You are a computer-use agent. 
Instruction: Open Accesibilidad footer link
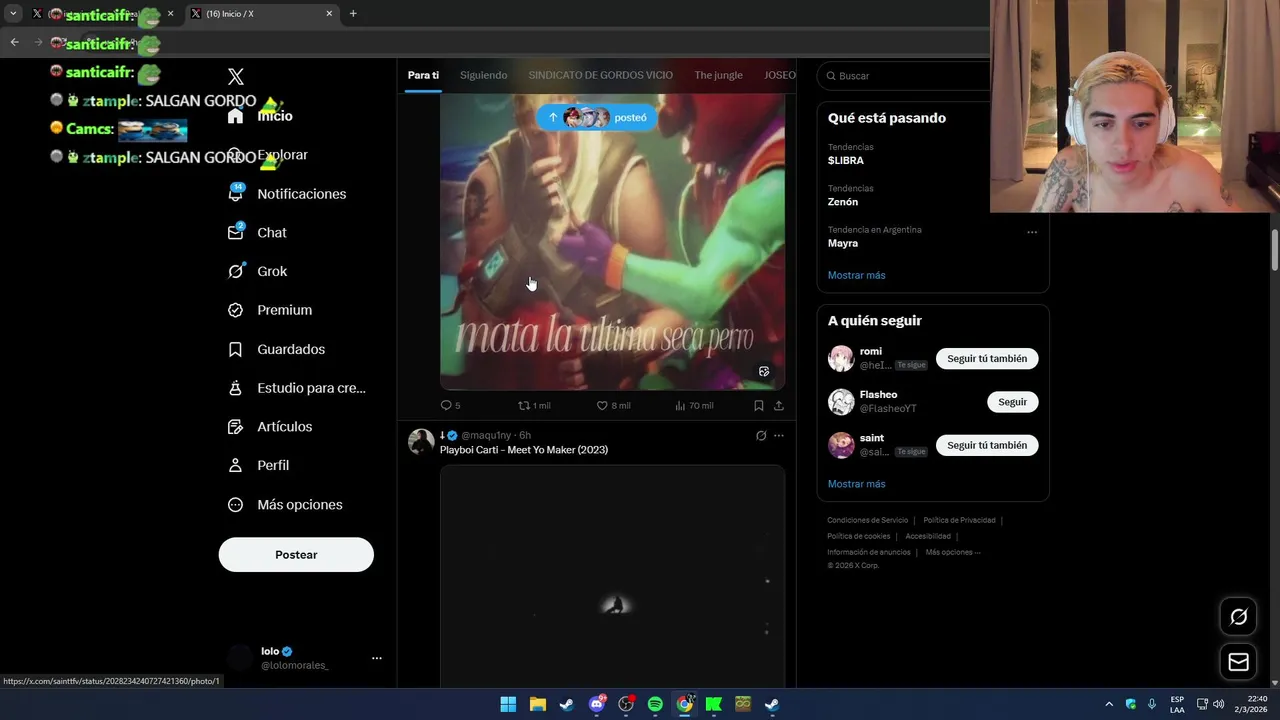(928, 536)
